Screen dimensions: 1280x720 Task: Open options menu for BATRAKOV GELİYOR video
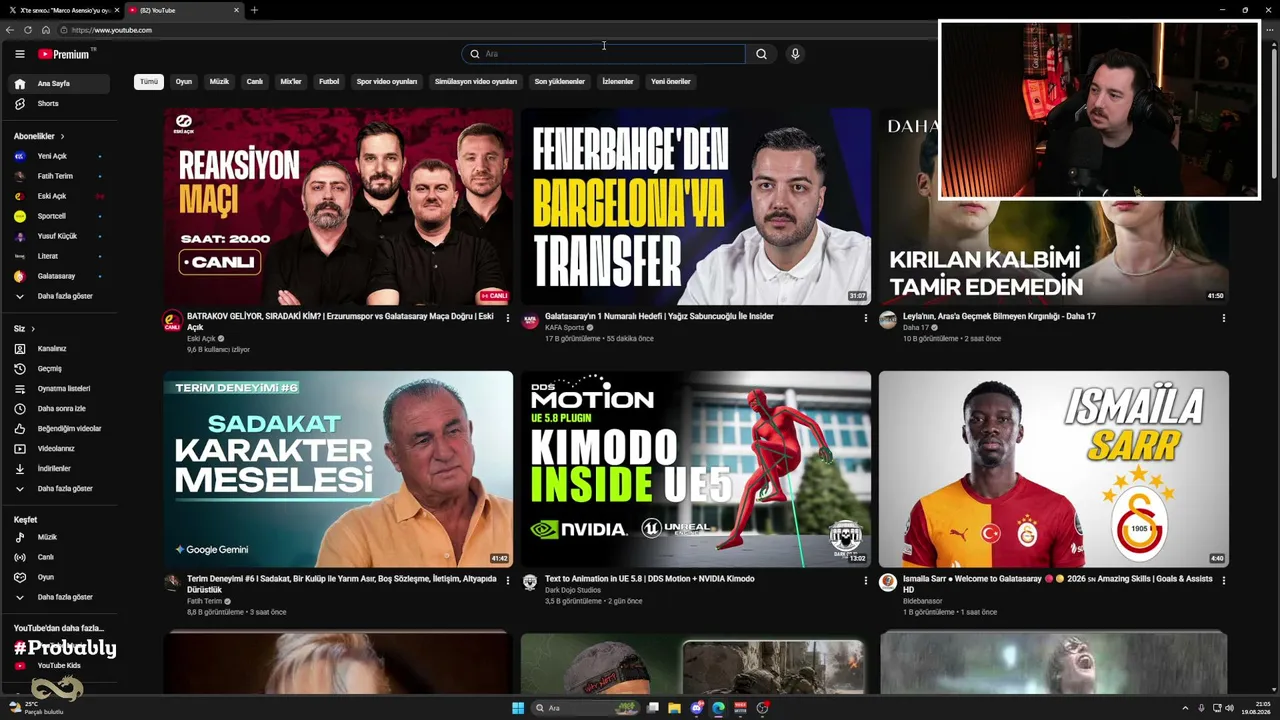coord(507,318)
